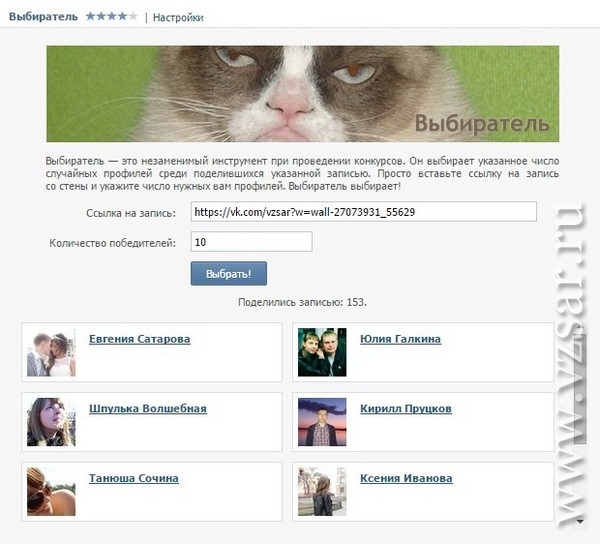The width and height of the screenshot is (600, 544).
Task: Open Шпулька Волшебная avatar thumbnail
Action: (51, 422)
